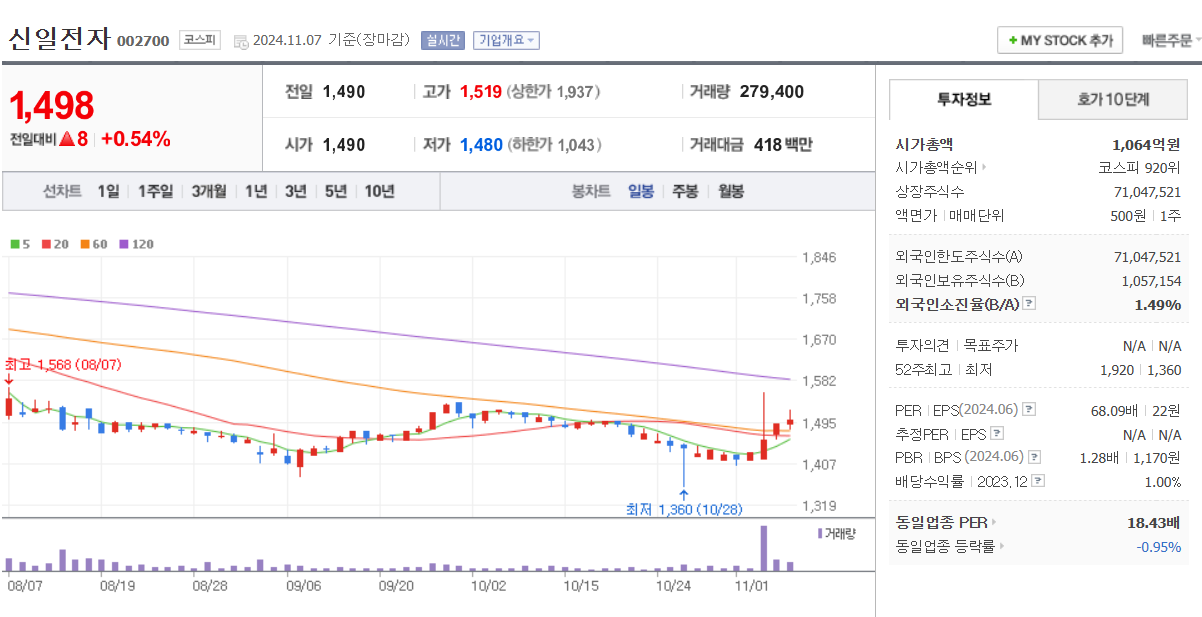Click the red up-triangle beside 전일대비
The image size is (1202, 617).
(x=67, y=139)
